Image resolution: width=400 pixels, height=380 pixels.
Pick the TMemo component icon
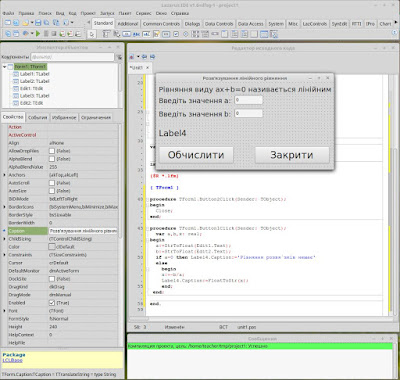[x=156, y=34]
